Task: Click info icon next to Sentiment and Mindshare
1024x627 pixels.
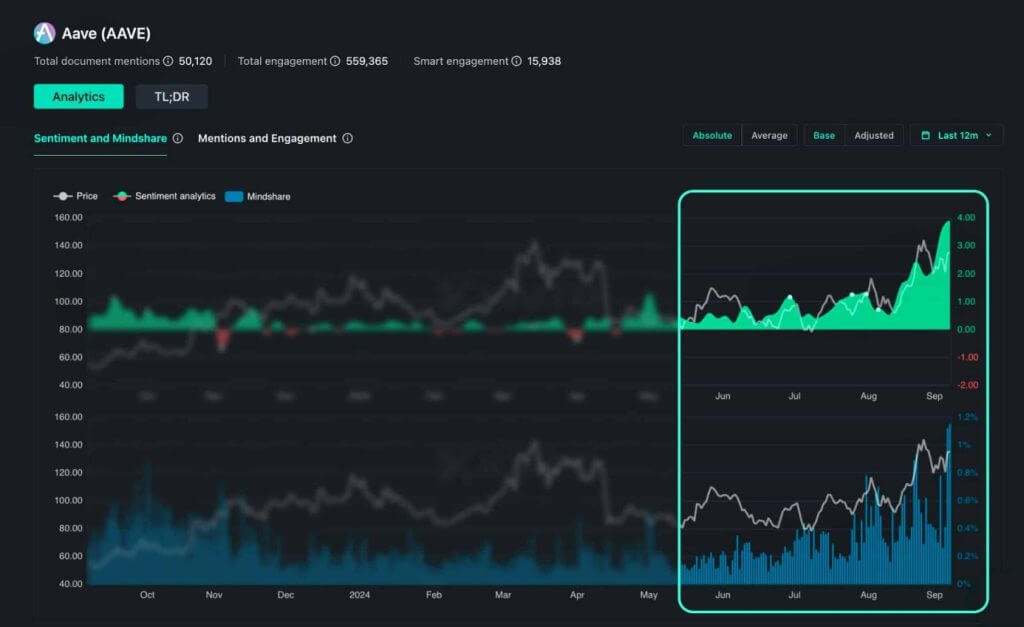Action: pyautogui.click(x=178, y=139)
